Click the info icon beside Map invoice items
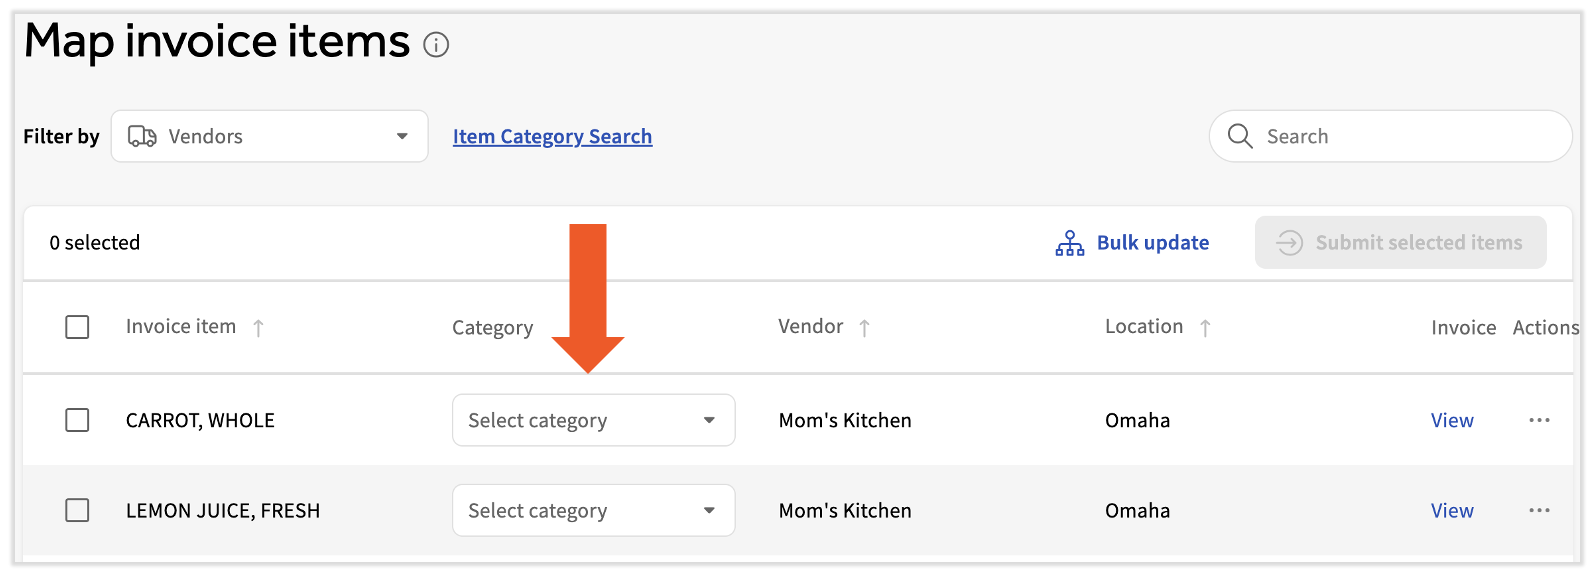This screenshot has width=1592, height=576. tap(437, 45)
